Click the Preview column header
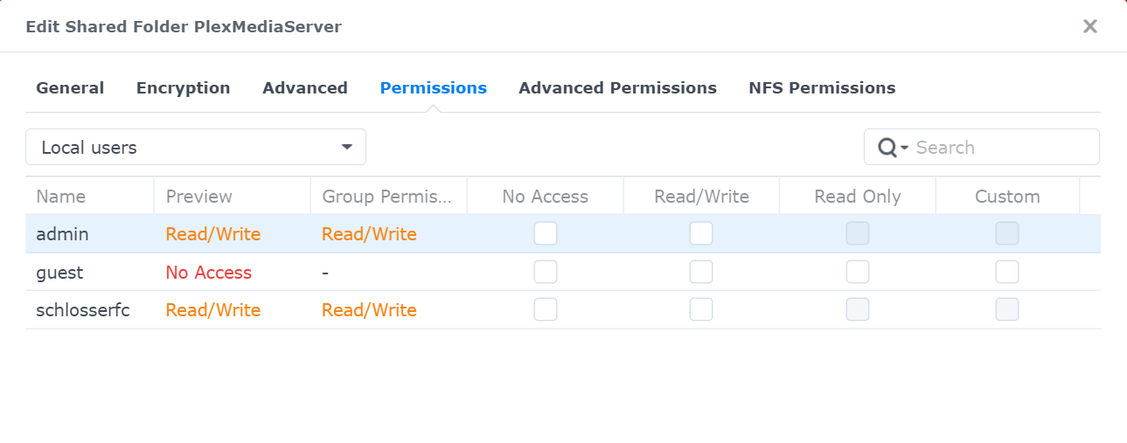 pyautogui.click(x=199, y=197)
